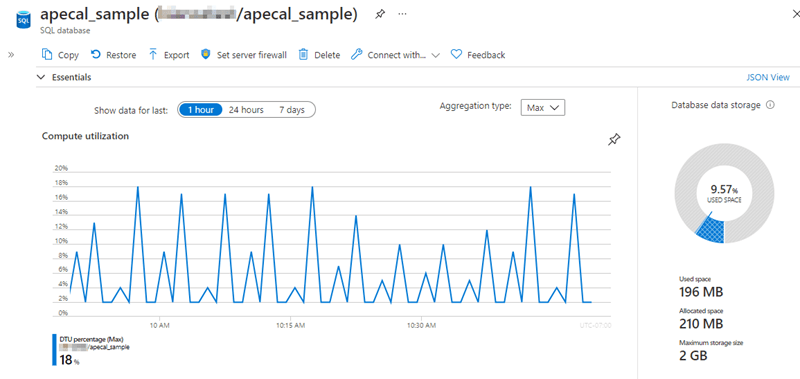
Task: Click the 2 GB maximum storage value
Action: 693,356
